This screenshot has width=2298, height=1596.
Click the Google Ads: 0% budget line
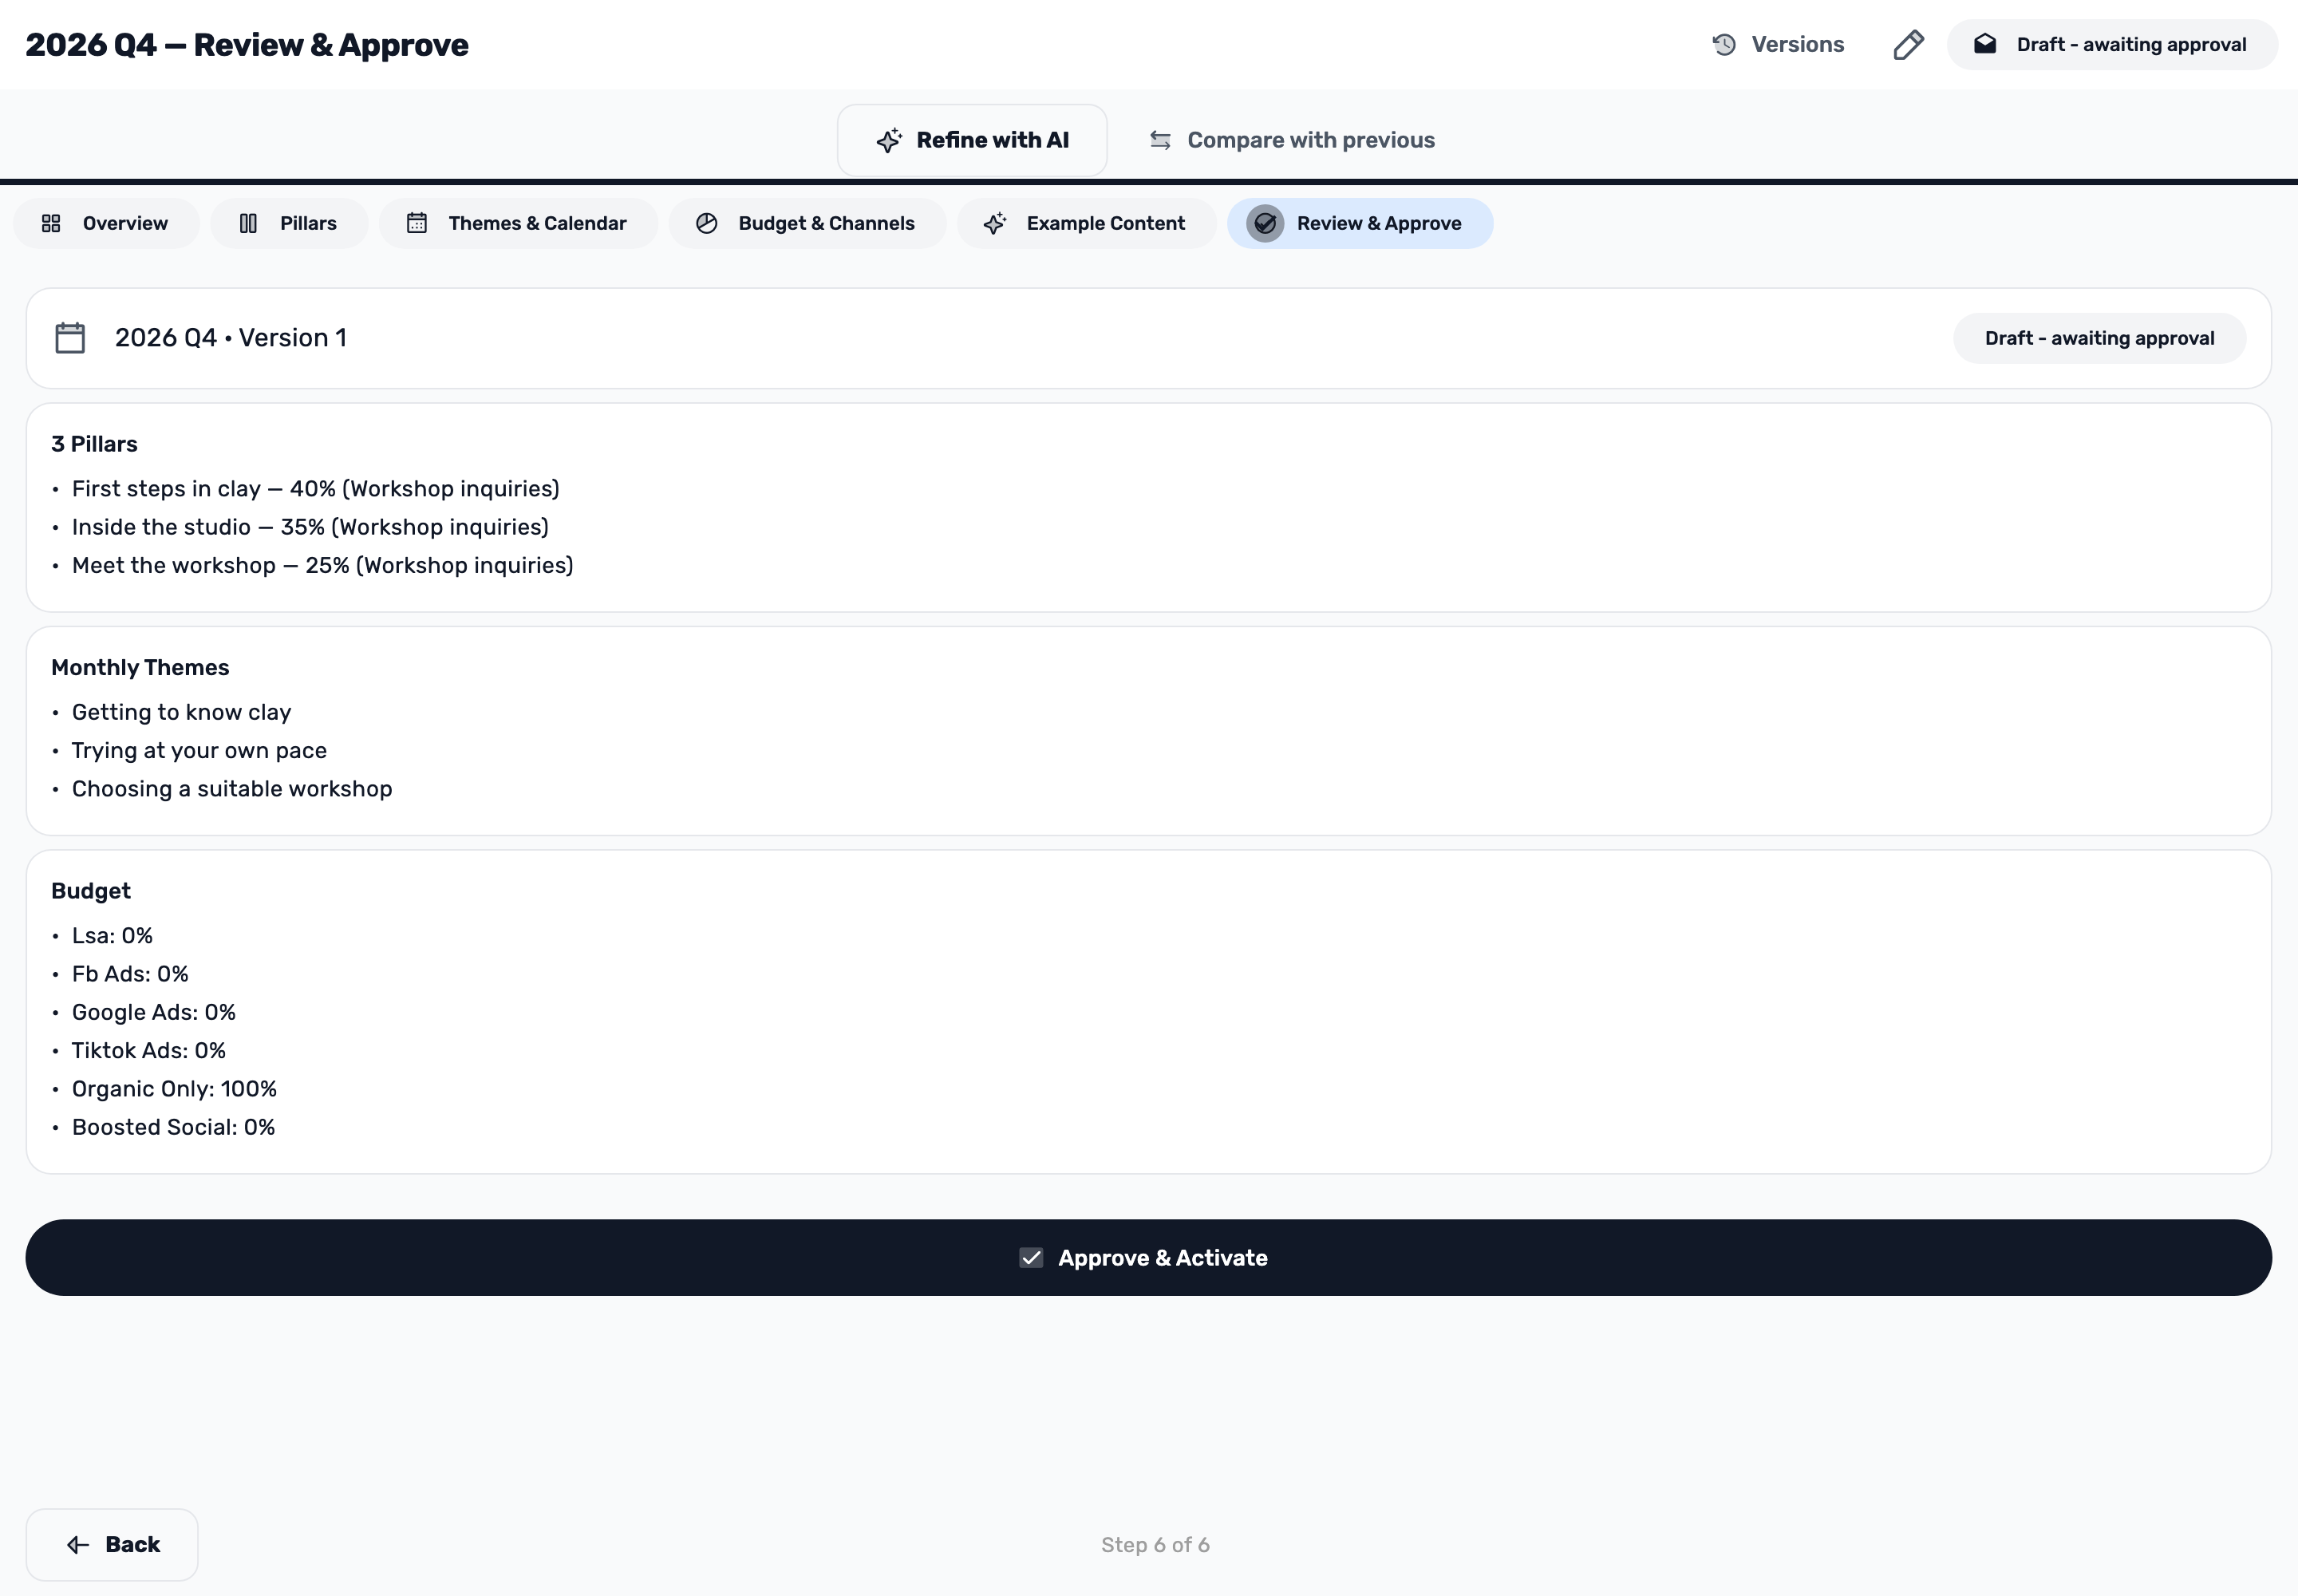pyautogui.click(x=154, y=1012)
